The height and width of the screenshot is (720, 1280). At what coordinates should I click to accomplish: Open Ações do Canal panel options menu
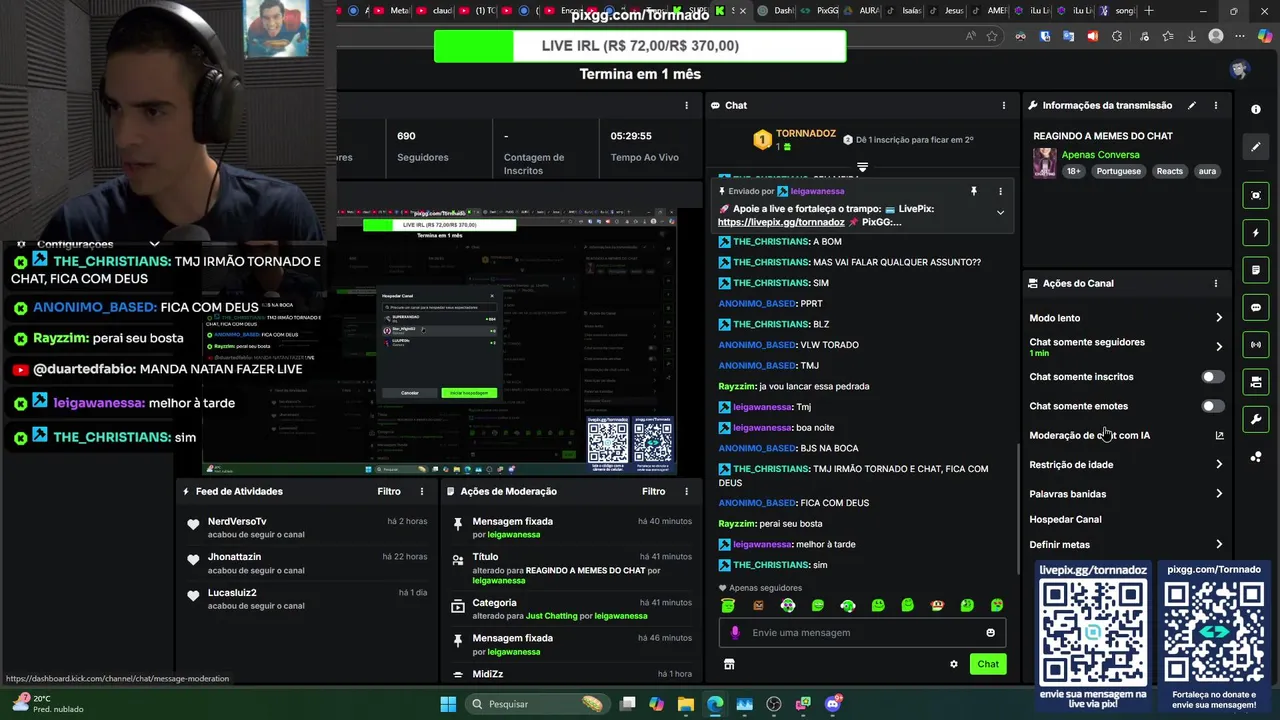tap(1216, 283)
